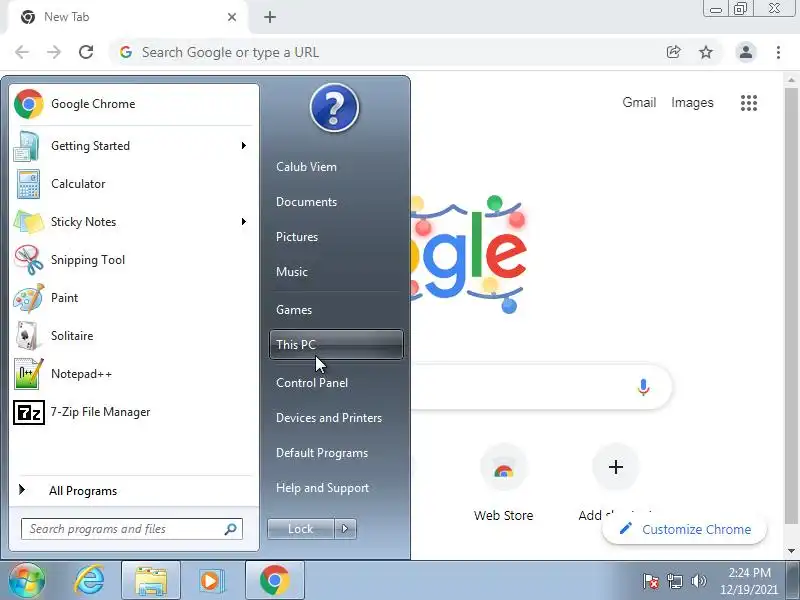Click the Action Center flag icon
The height and width of the screenshot is (600, 800).
pyautogui.click(x=651, y=581)
